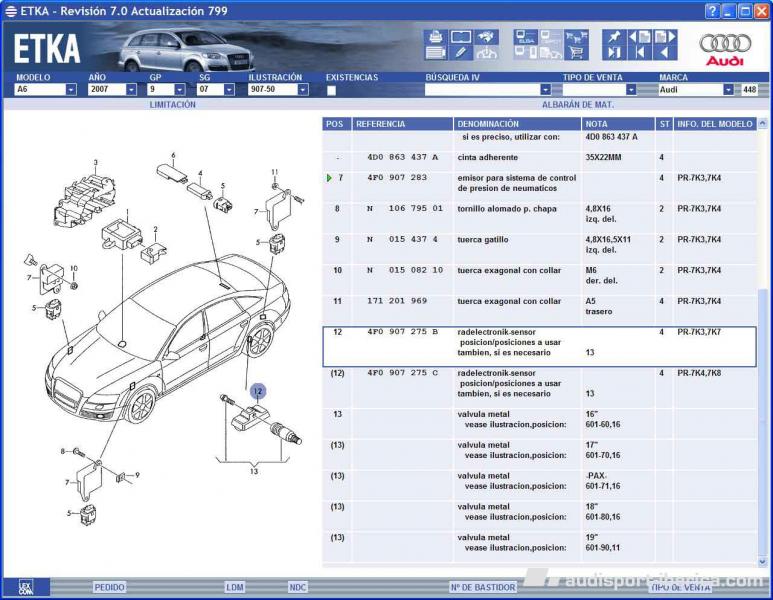Click the INFO. DEL MODELO column header
The image size is (773, 600).
tap(715, 124)
